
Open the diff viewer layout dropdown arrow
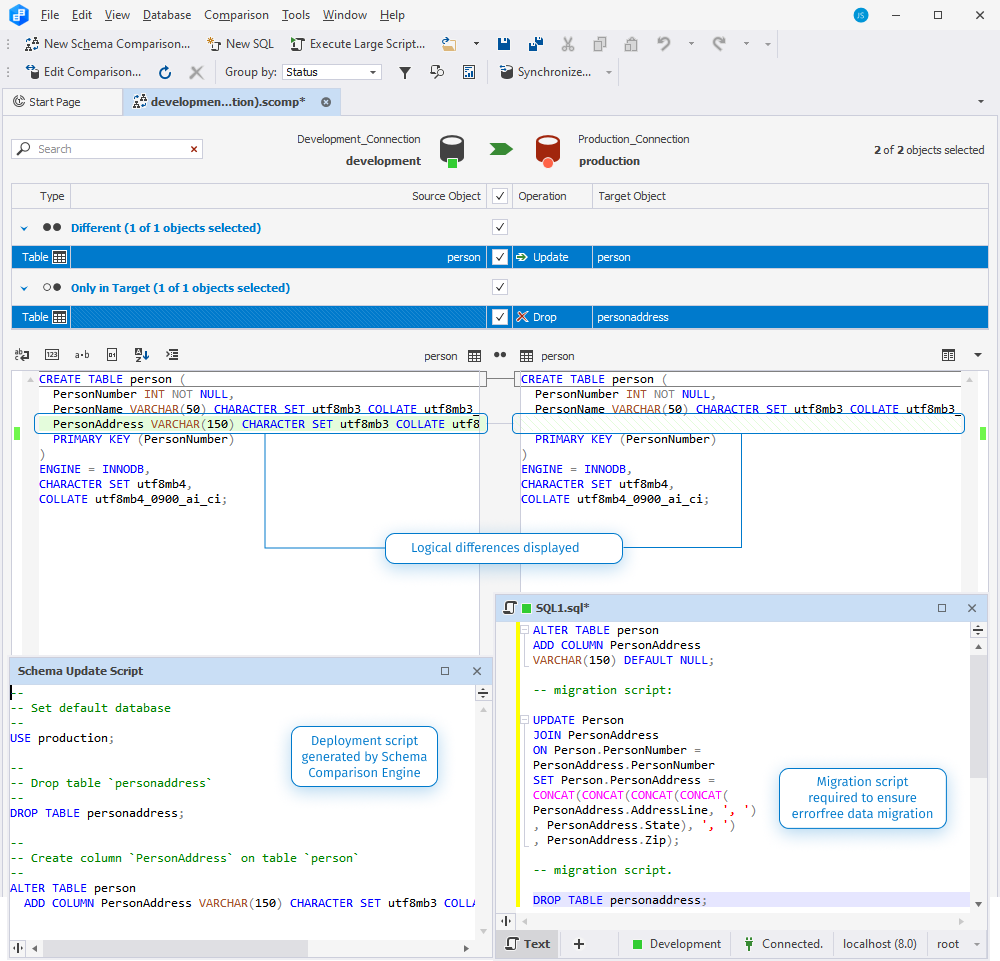point(978,355)
